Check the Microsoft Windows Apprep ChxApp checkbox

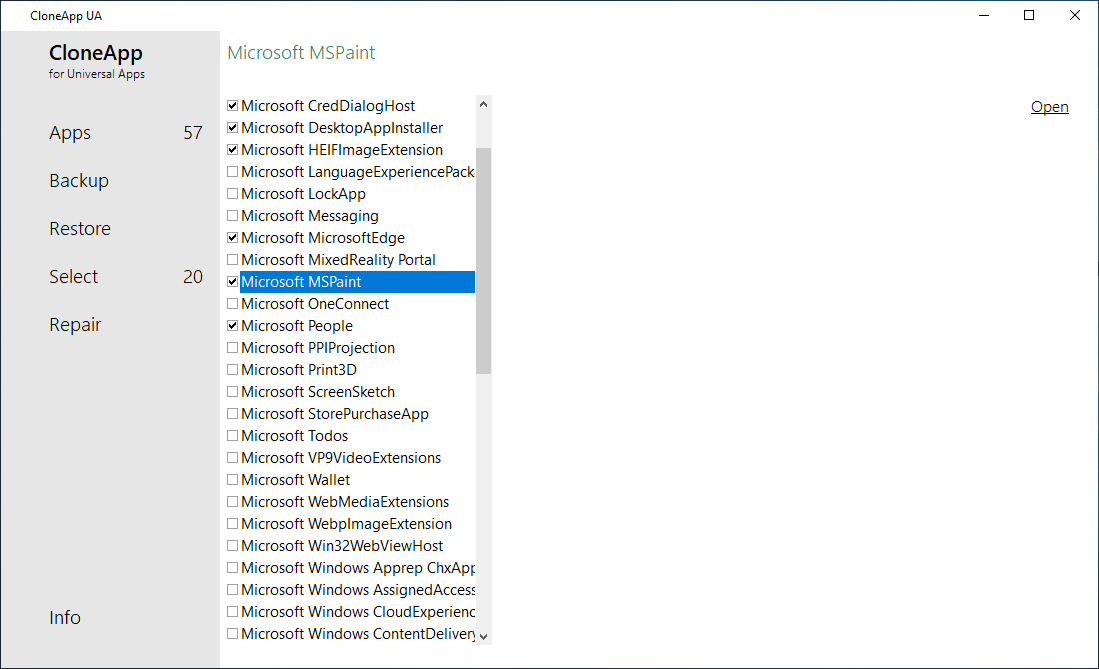point(233,567)
